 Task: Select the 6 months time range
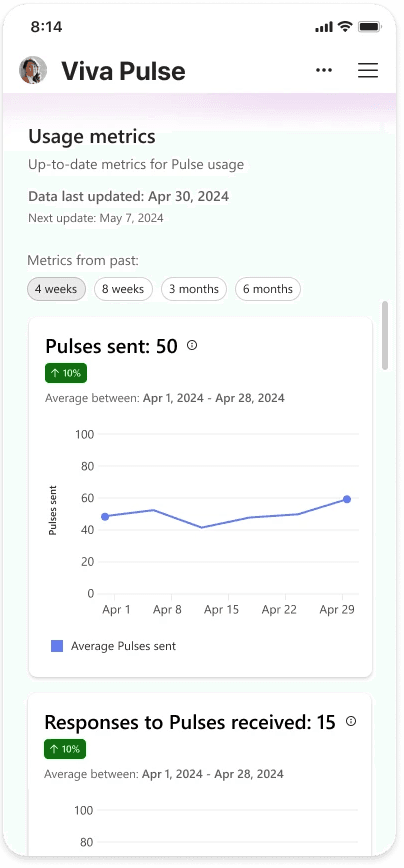[268, 289]
